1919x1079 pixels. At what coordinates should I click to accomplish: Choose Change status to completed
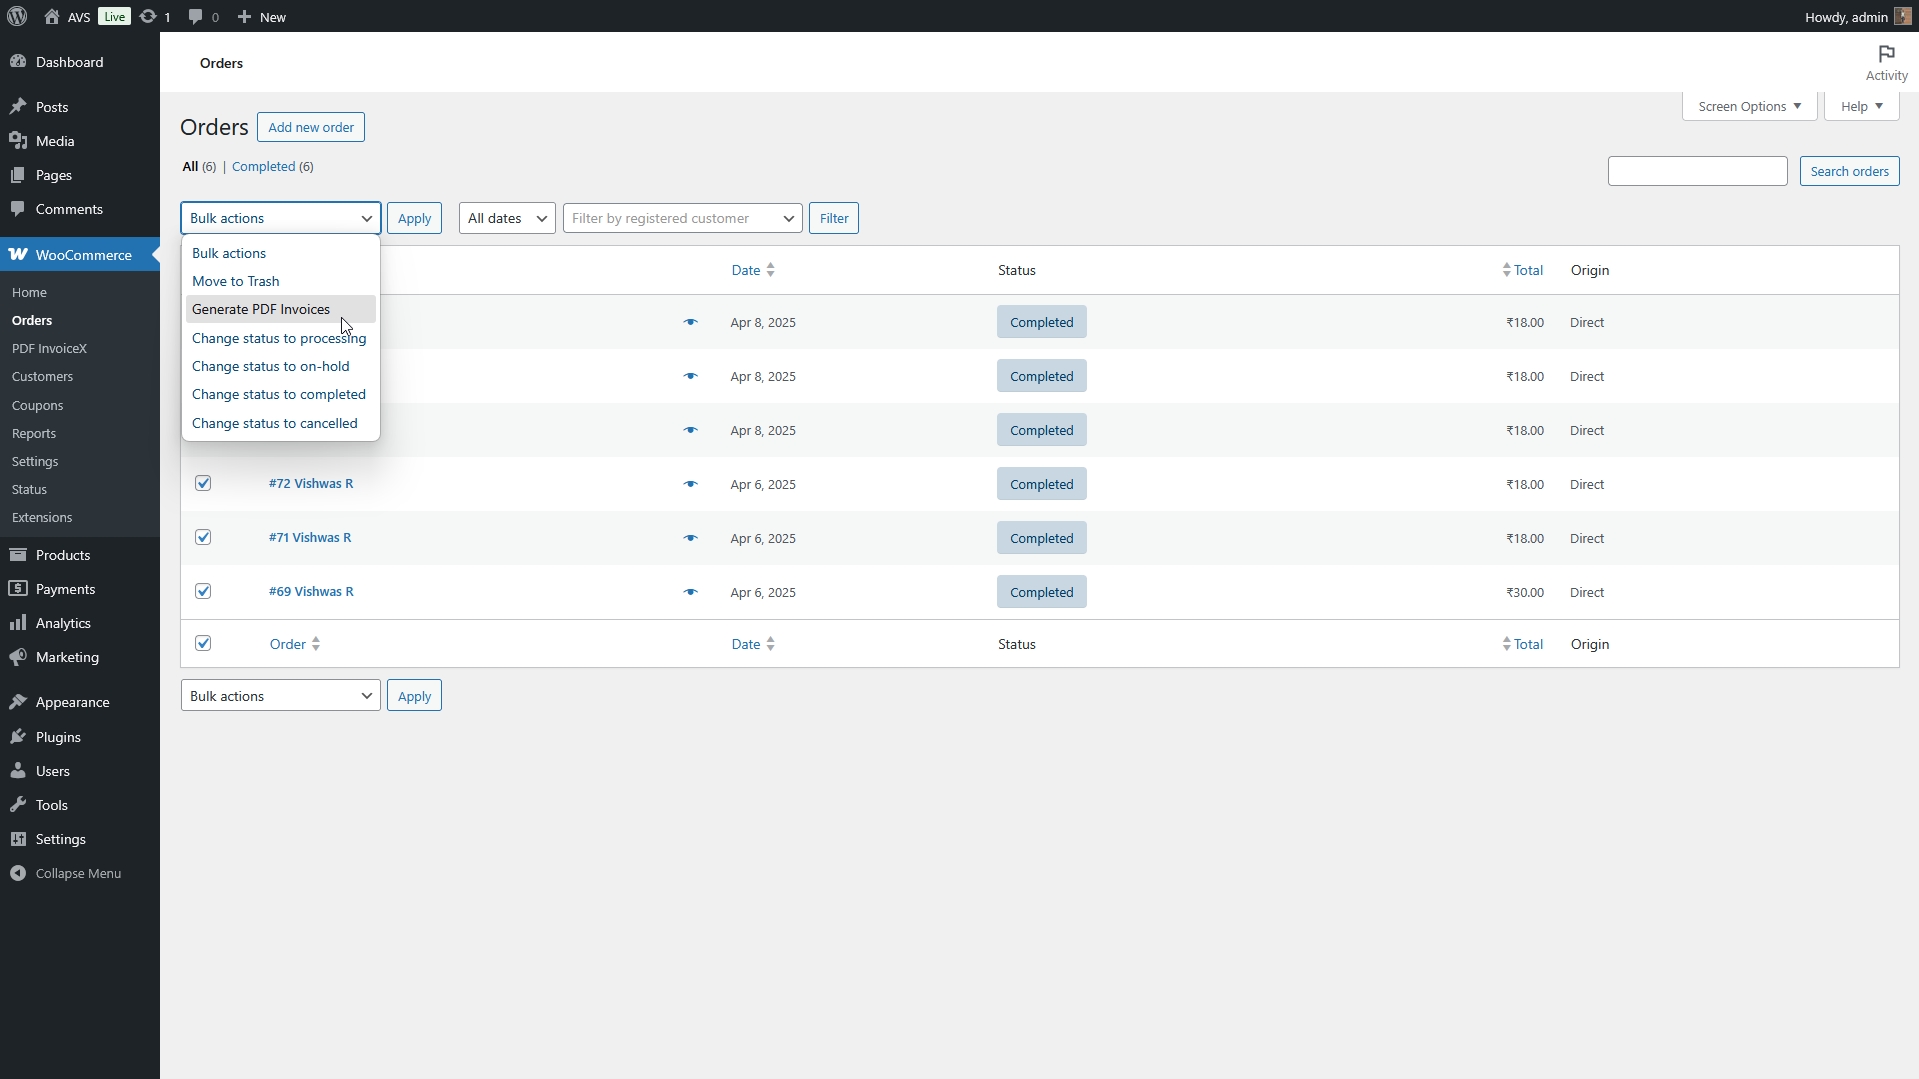pyautogui.click(x=280, y=394)
